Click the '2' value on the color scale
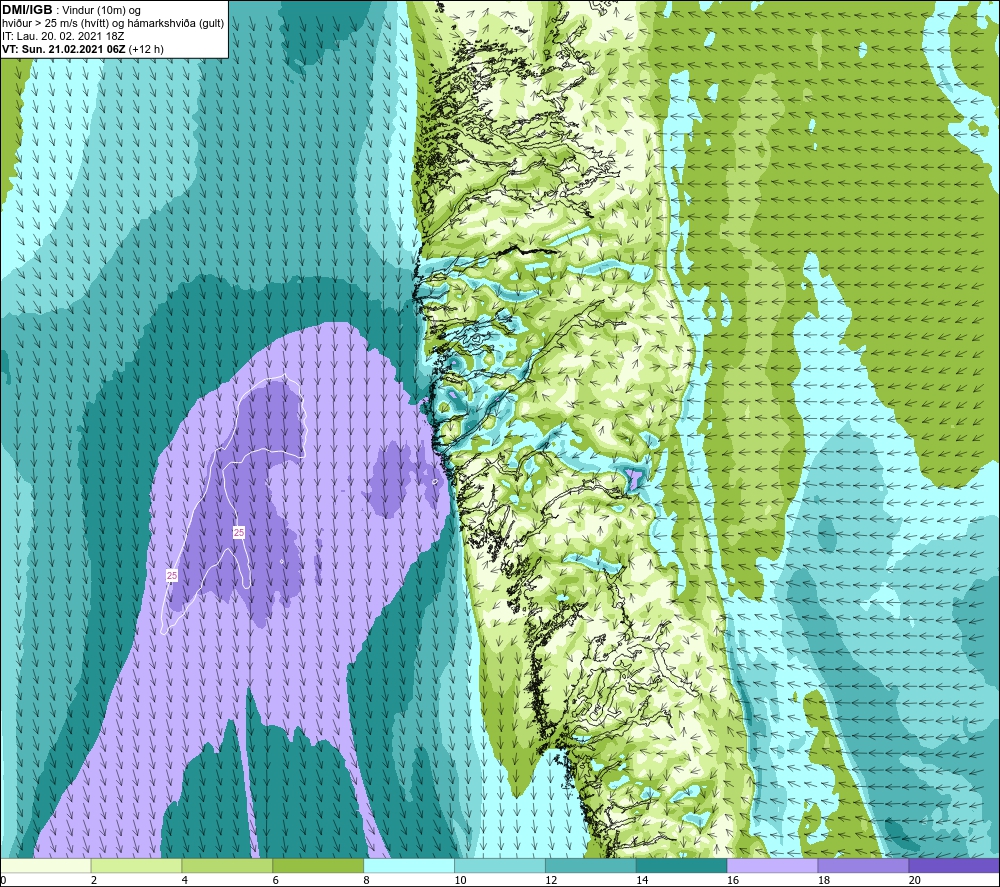The width and height of the screenshot is (1000, 887). [x=94, y=880]
